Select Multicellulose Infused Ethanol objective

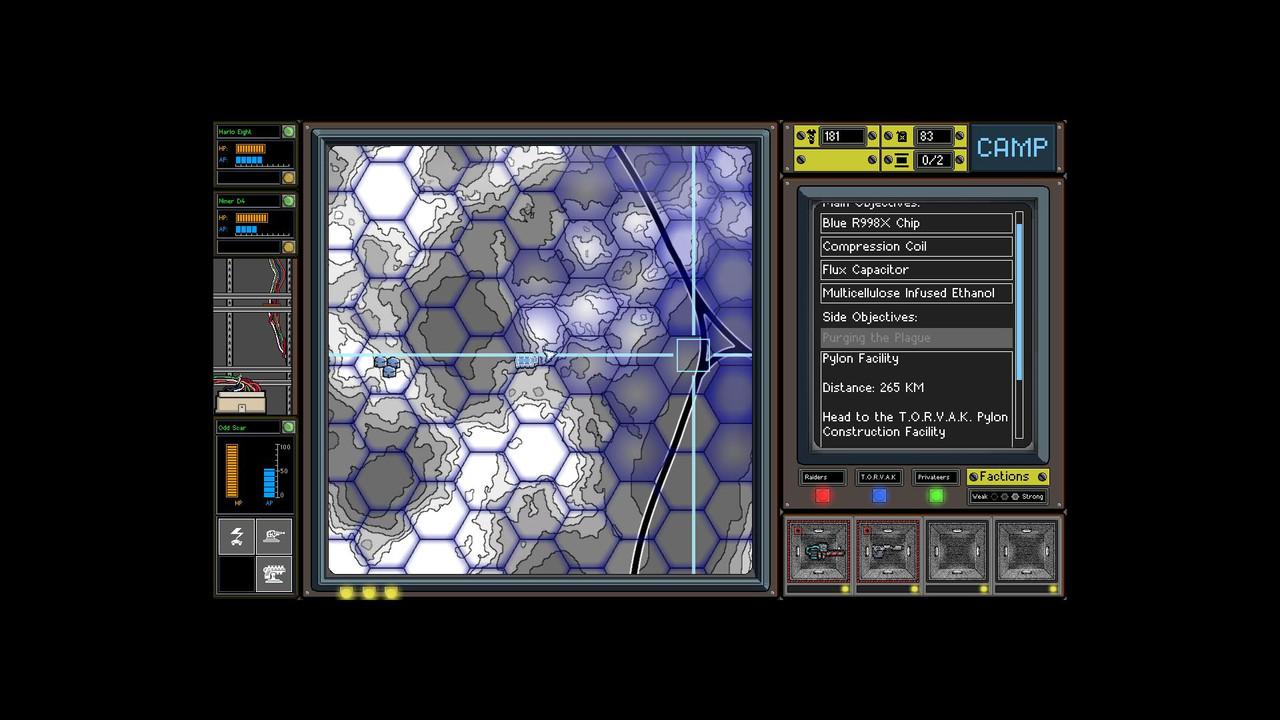(x=916, y=293)
